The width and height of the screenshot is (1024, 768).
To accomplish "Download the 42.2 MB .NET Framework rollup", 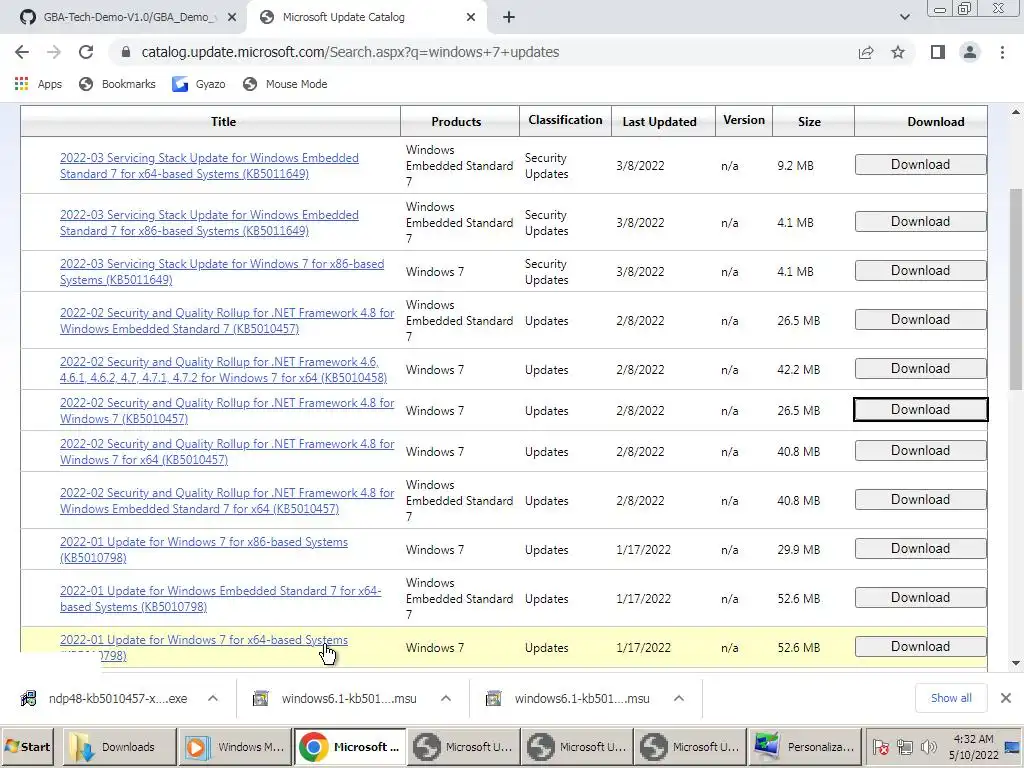I will (x=920, y=368).
